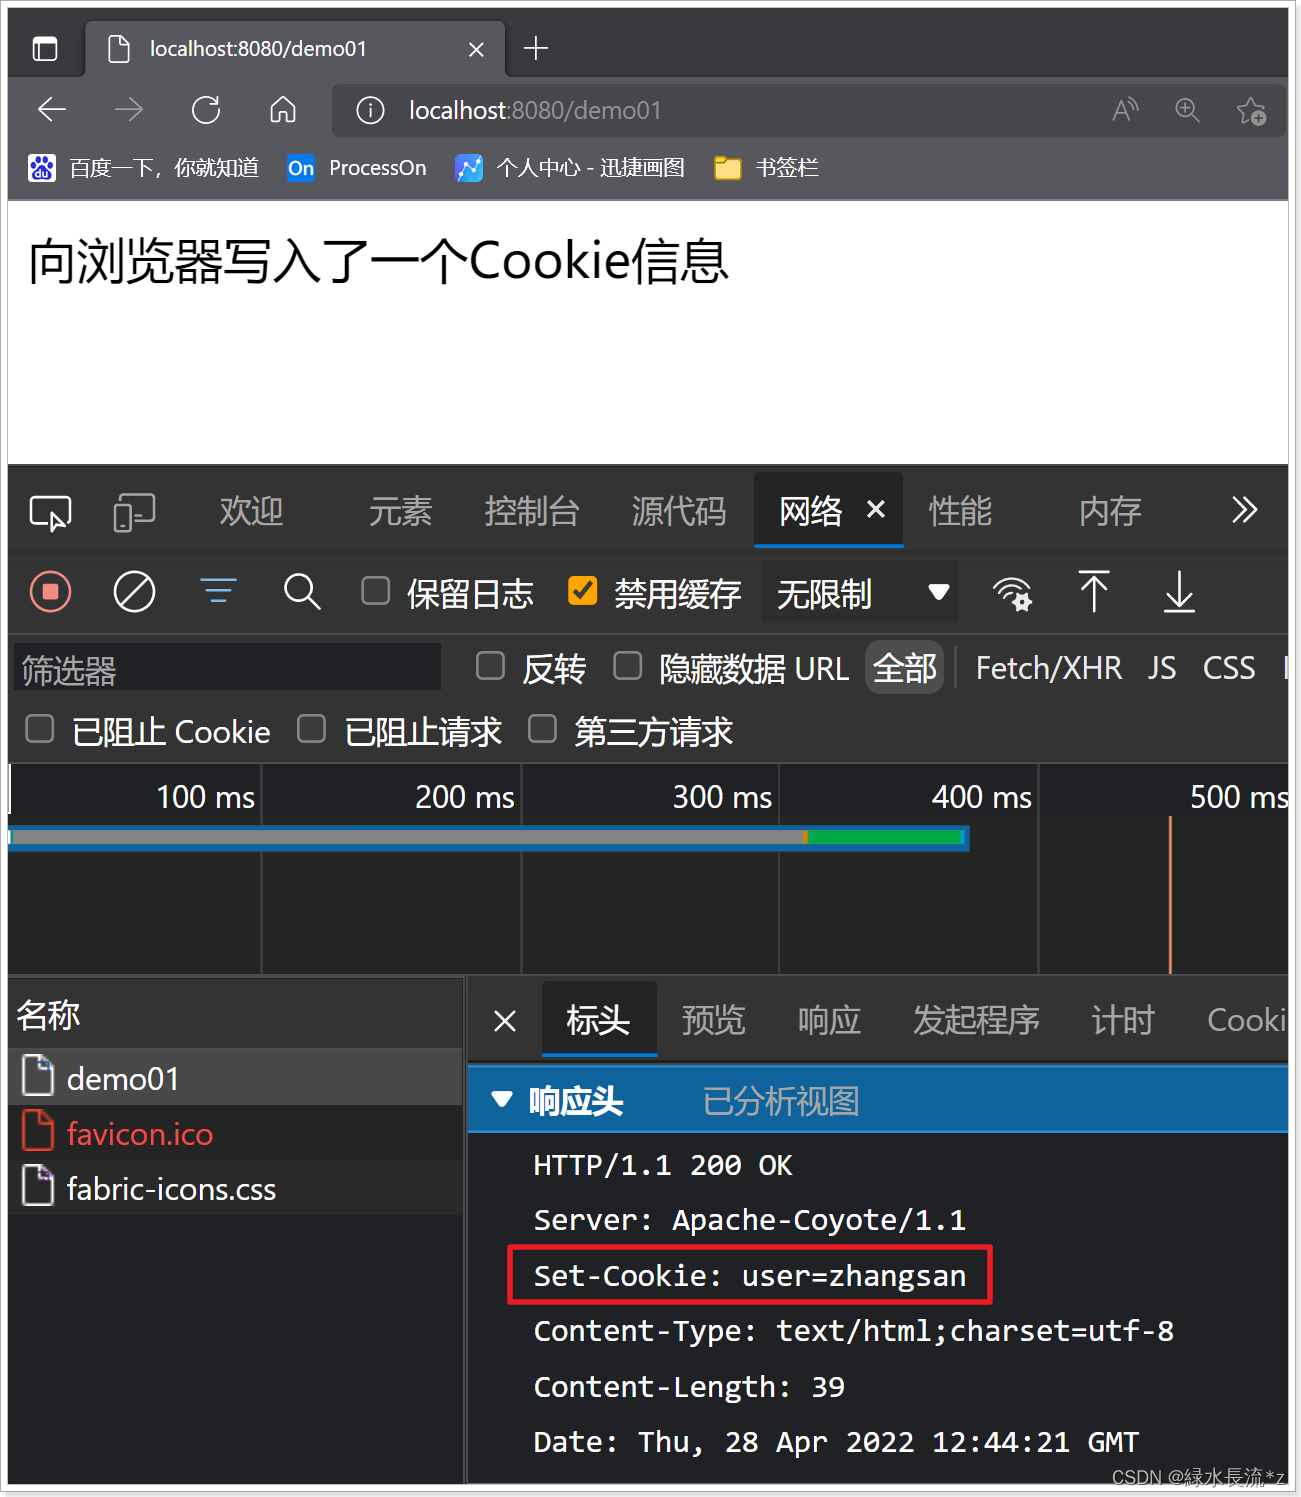Check the 第三方请求 checkbox
1301x1497 pixels.
point(542,729)
